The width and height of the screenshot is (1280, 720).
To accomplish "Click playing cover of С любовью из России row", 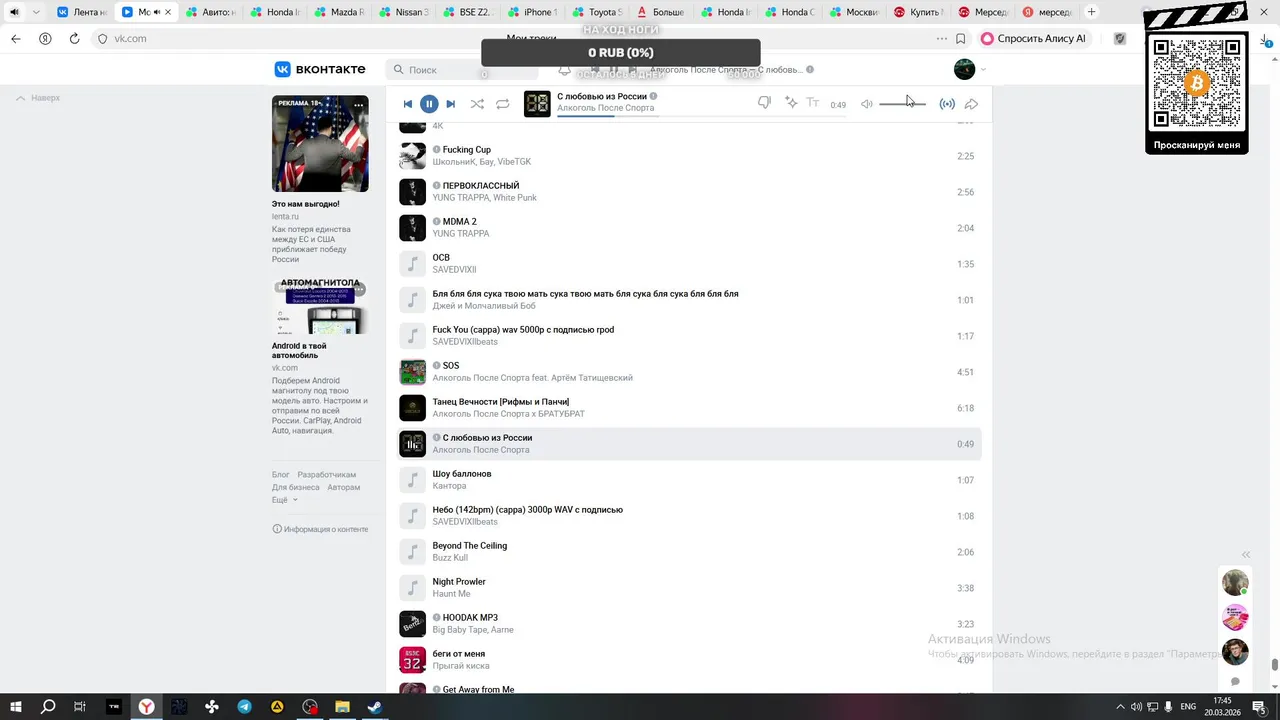I will pyautogui.click(x=413, y=444).
